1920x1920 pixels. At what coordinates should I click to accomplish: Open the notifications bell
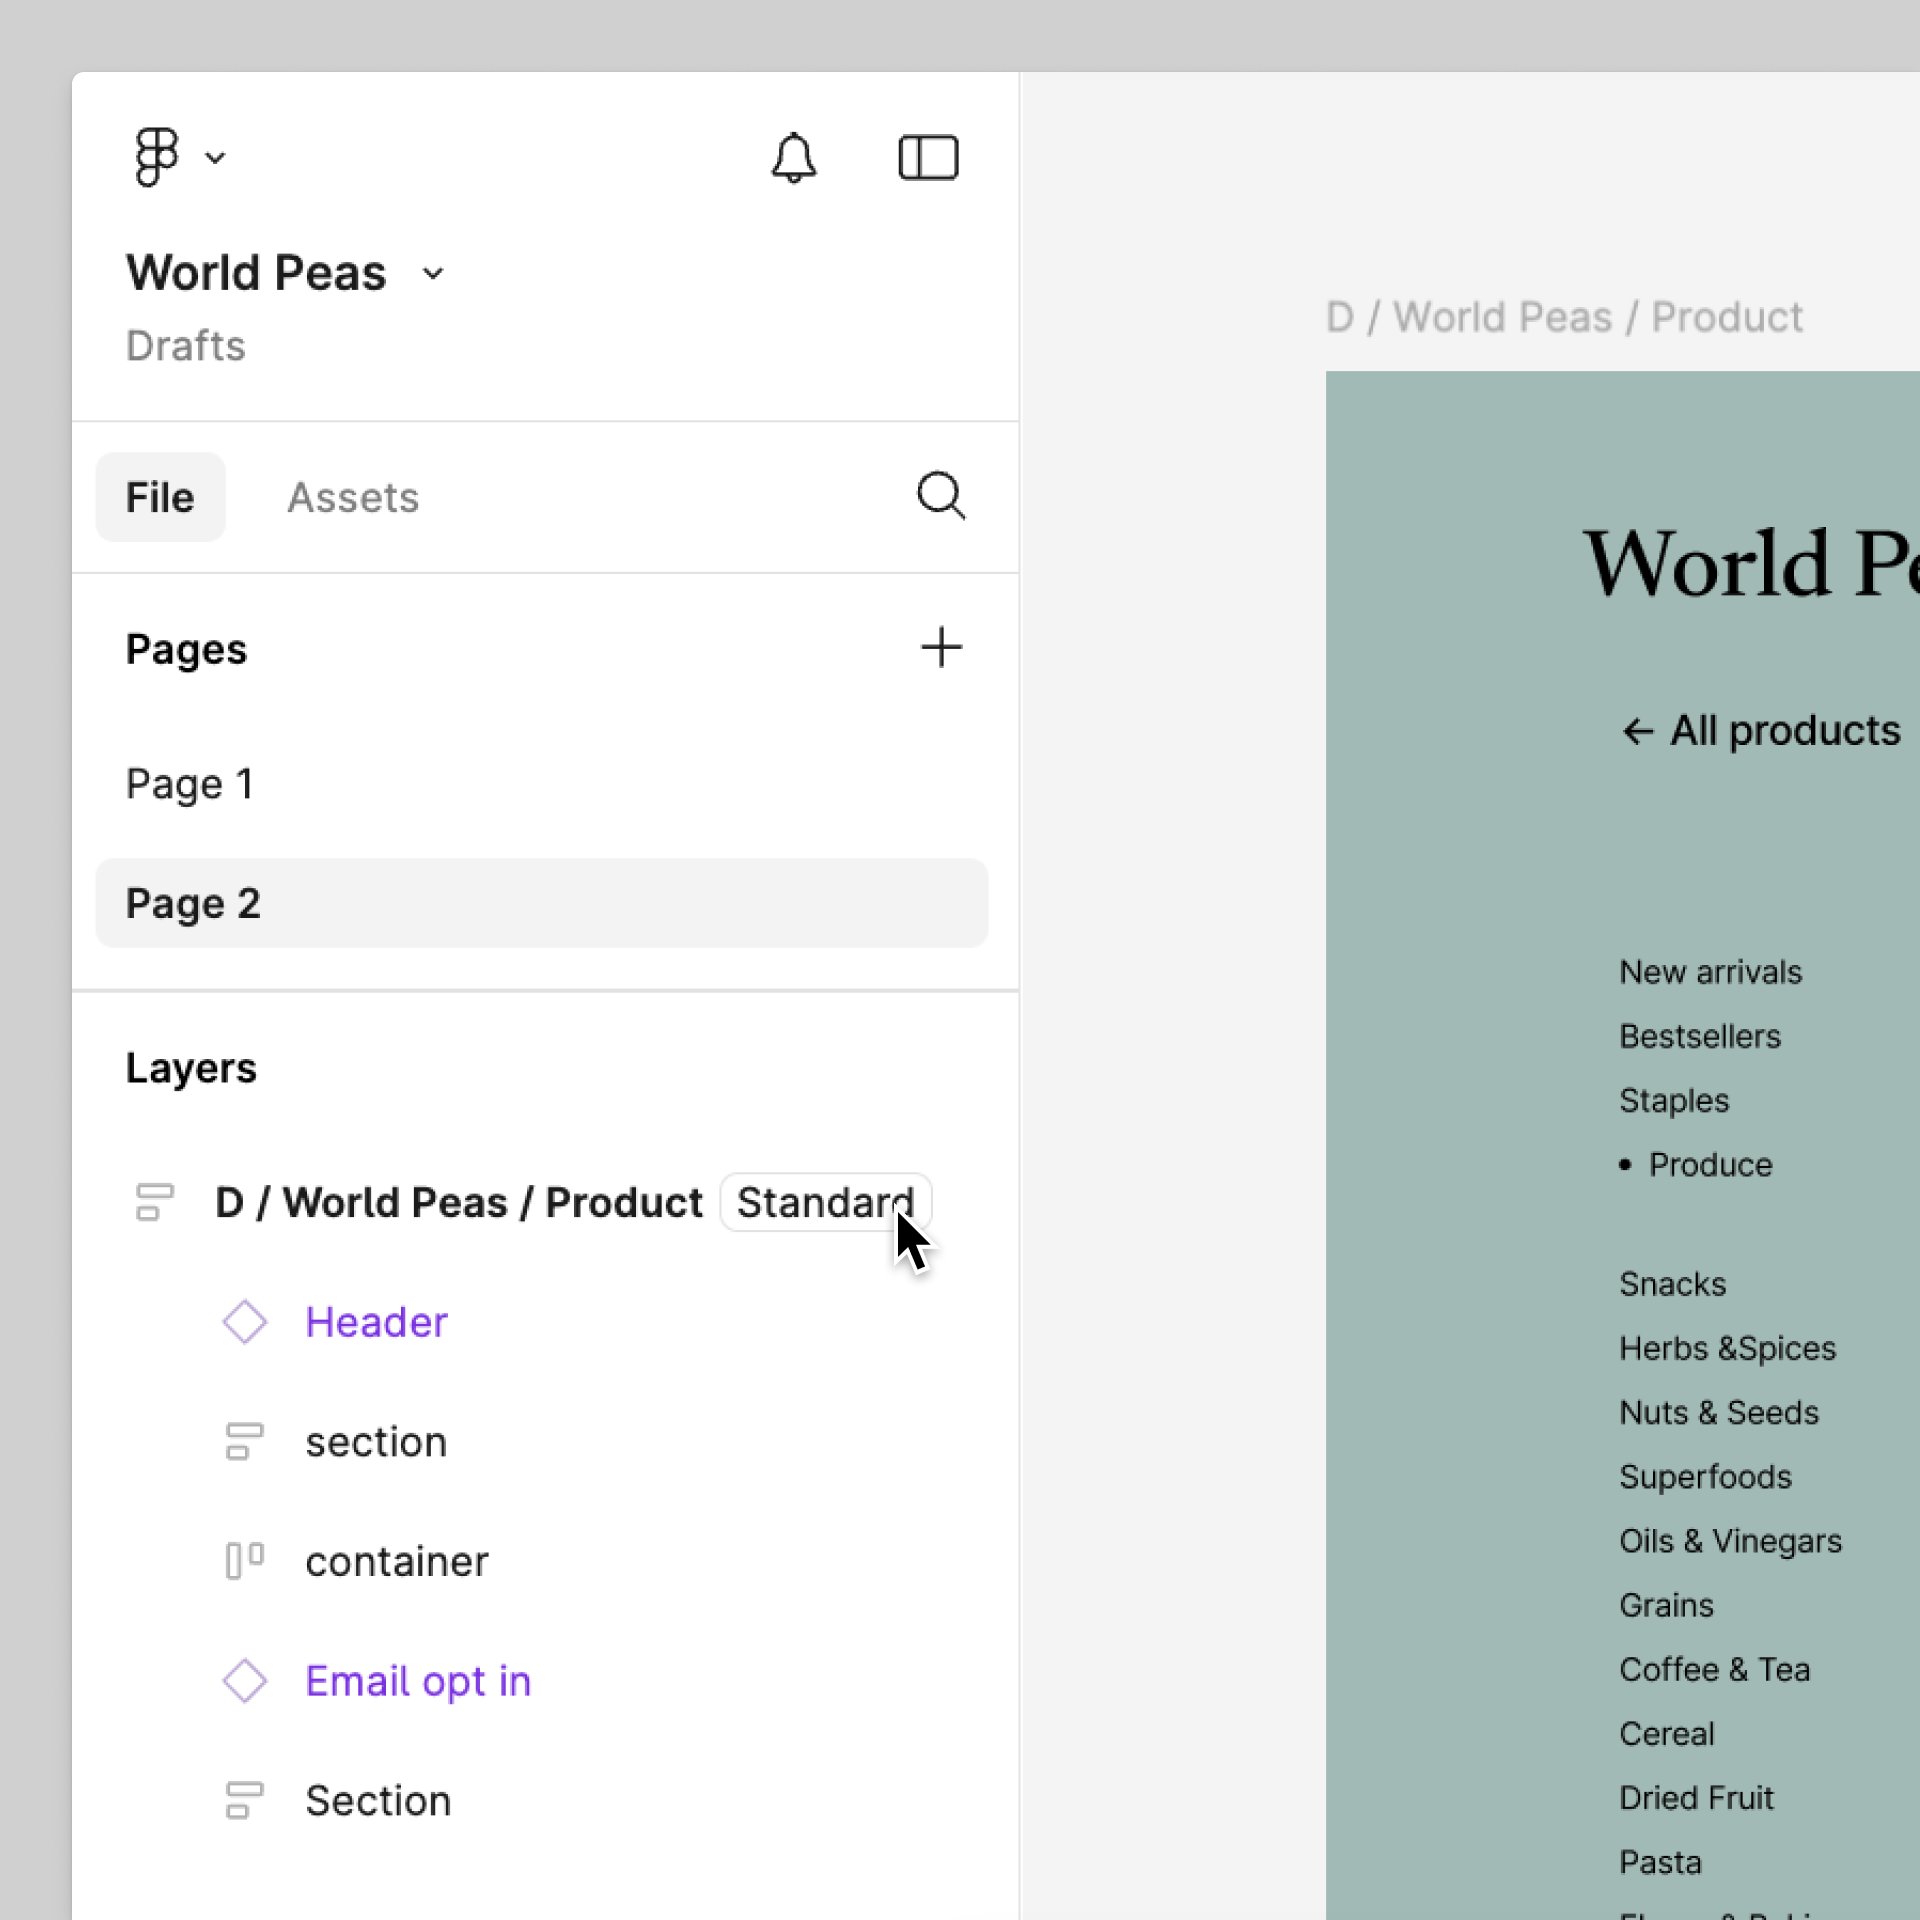(x=793, y=157)
